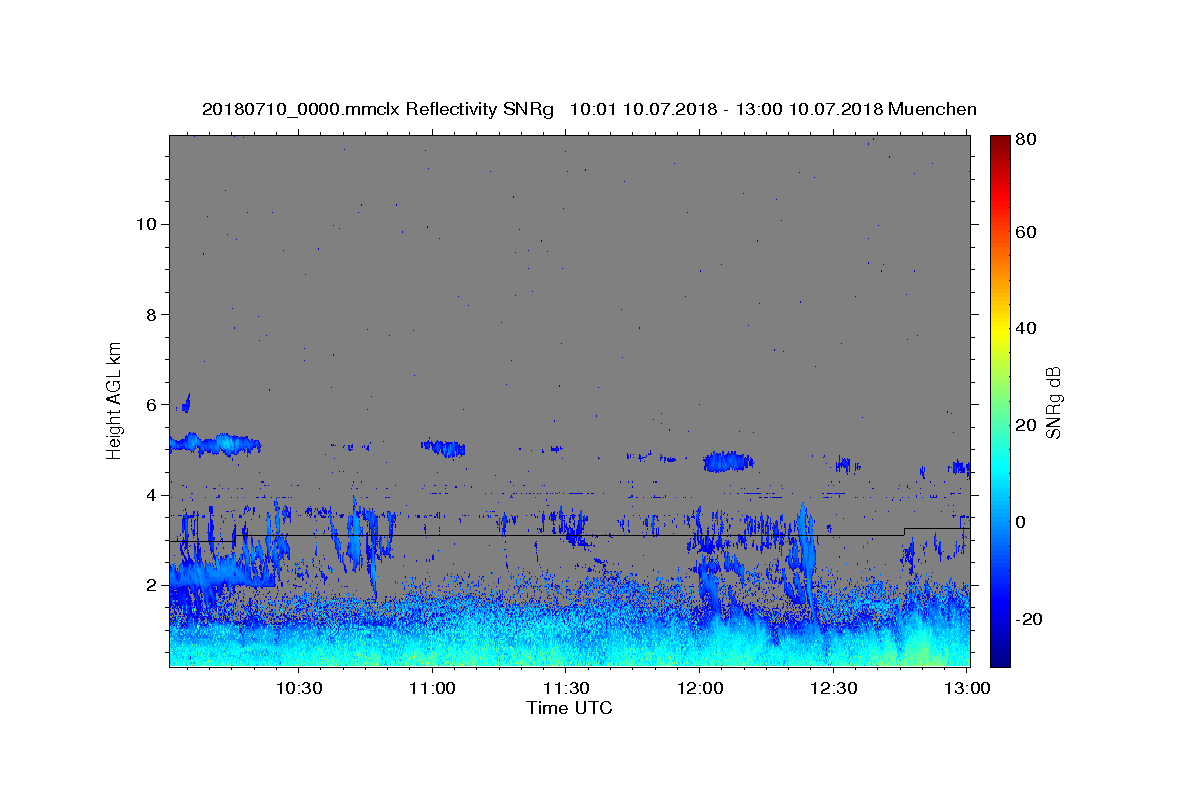Click the height tick label 6
The height and width of the screenshot is (800, 1200).
151,404
